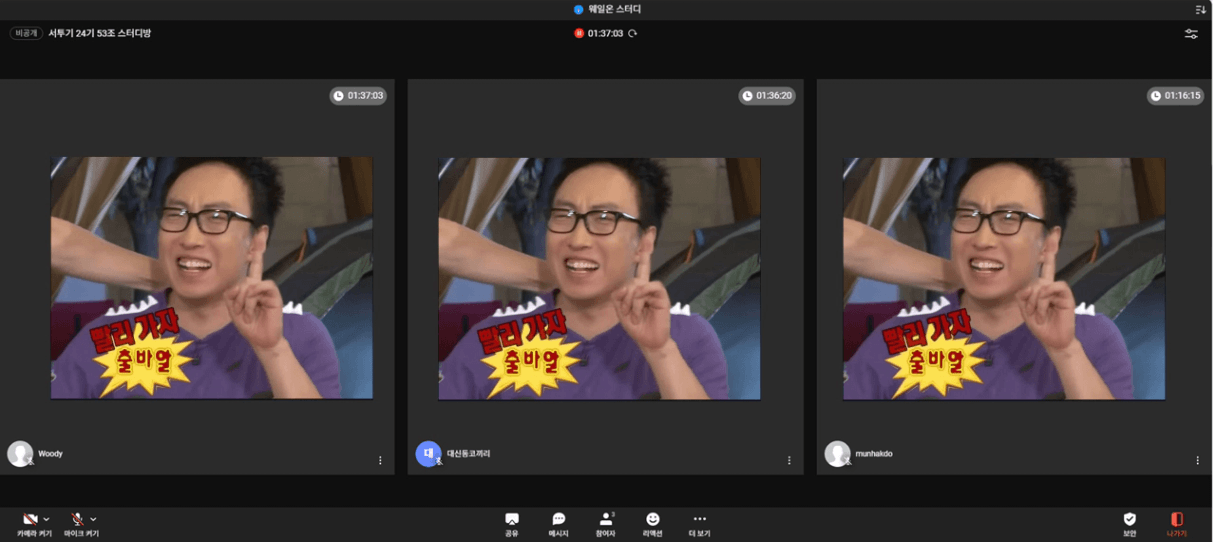Unmute the microphone (마이크 켜기)

coord(77,520)
